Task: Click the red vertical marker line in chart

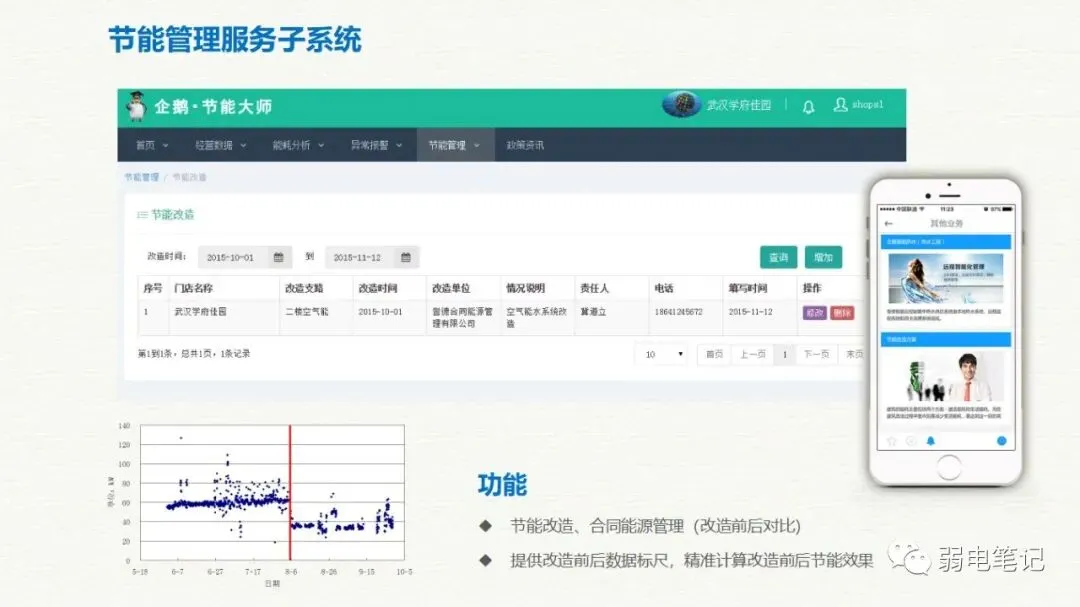Action: (x=290, y=492)
